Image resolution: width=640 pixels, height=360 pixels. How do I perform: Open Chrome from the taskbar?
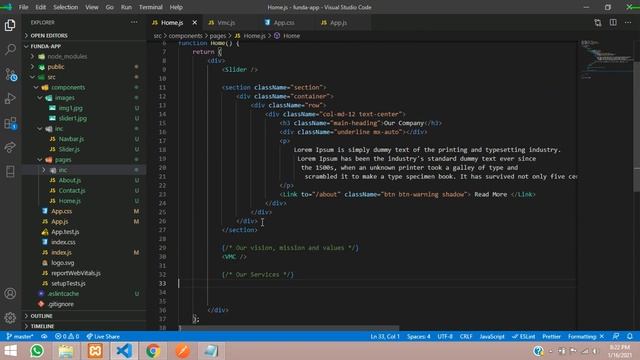153,351
